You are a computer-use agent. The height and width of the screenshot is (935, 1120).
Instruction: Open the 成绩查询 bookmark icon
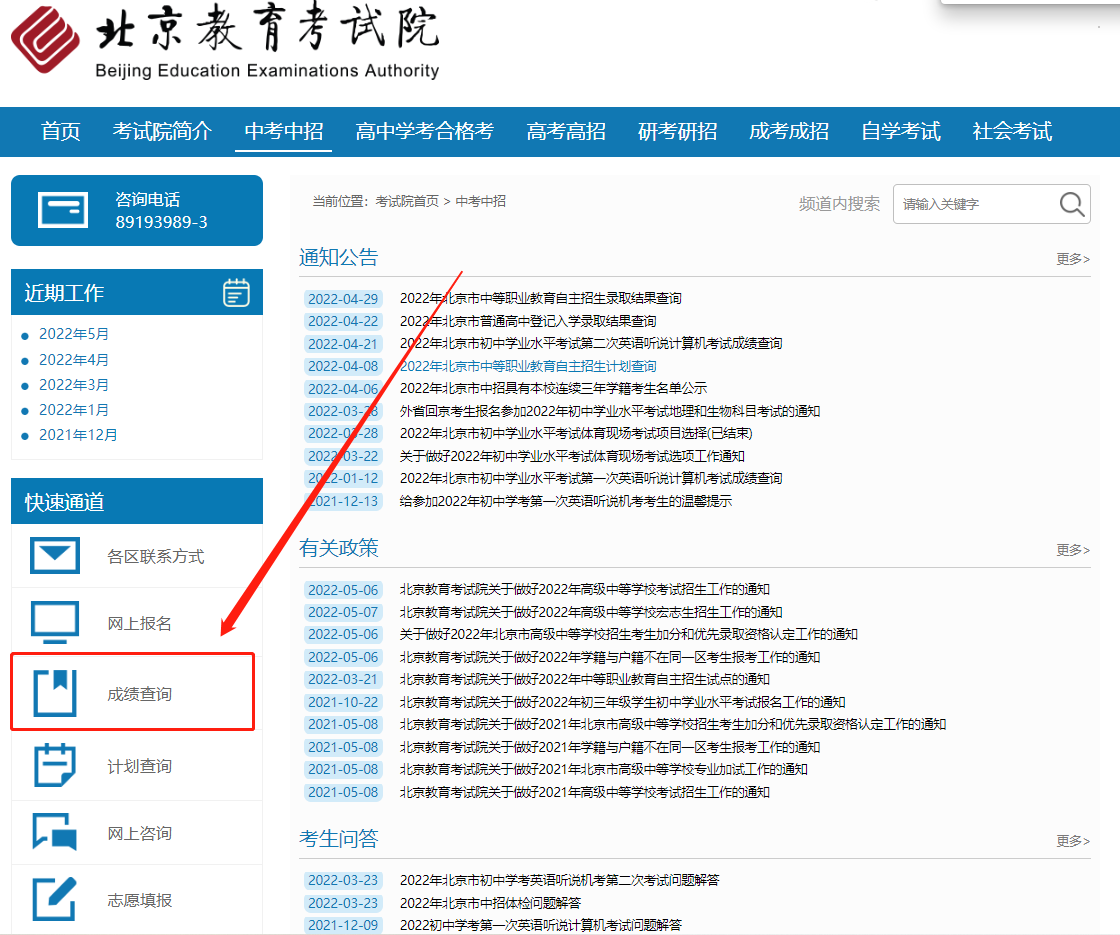click(55, 693)
